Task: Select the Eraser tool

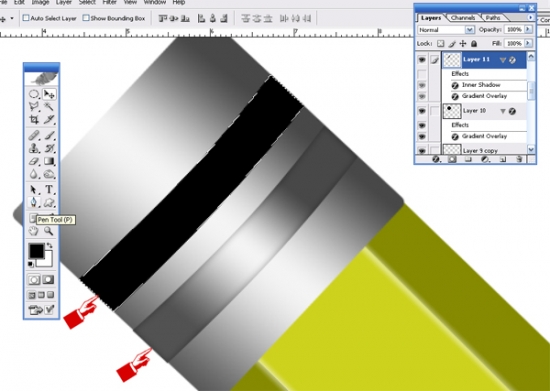Action: coord(34,161)
